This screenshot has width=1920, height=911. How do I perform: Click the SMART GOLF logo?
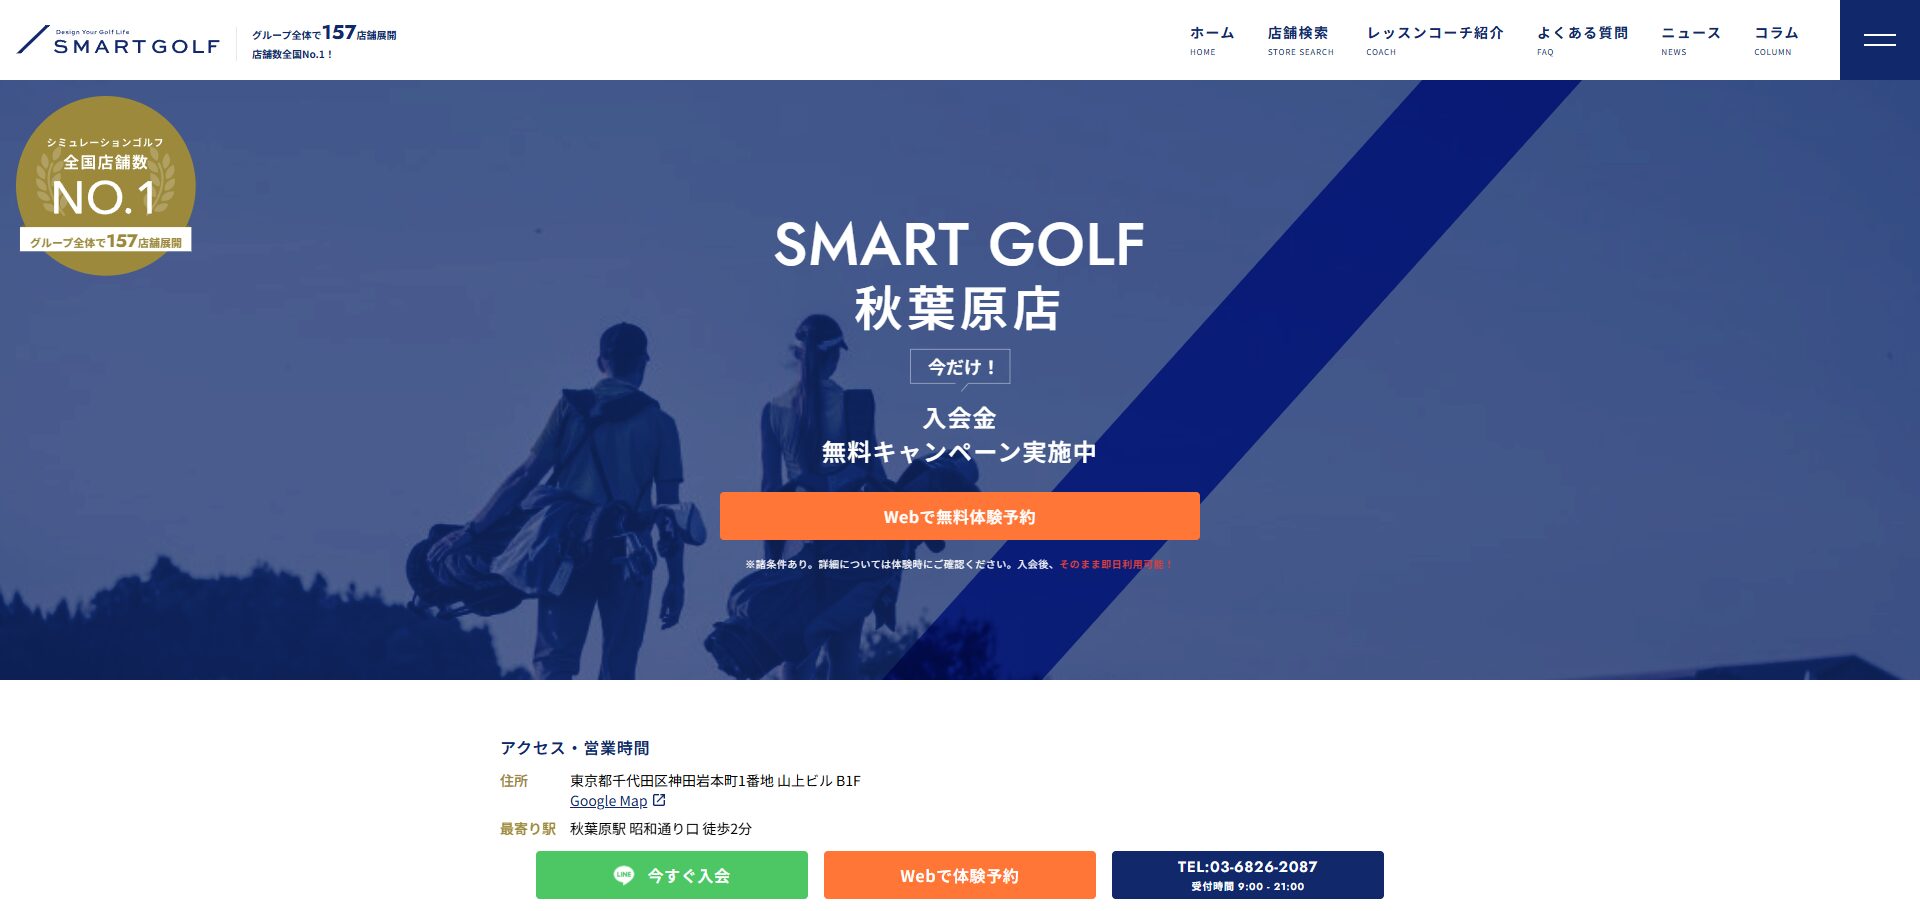tap(118, 41)
